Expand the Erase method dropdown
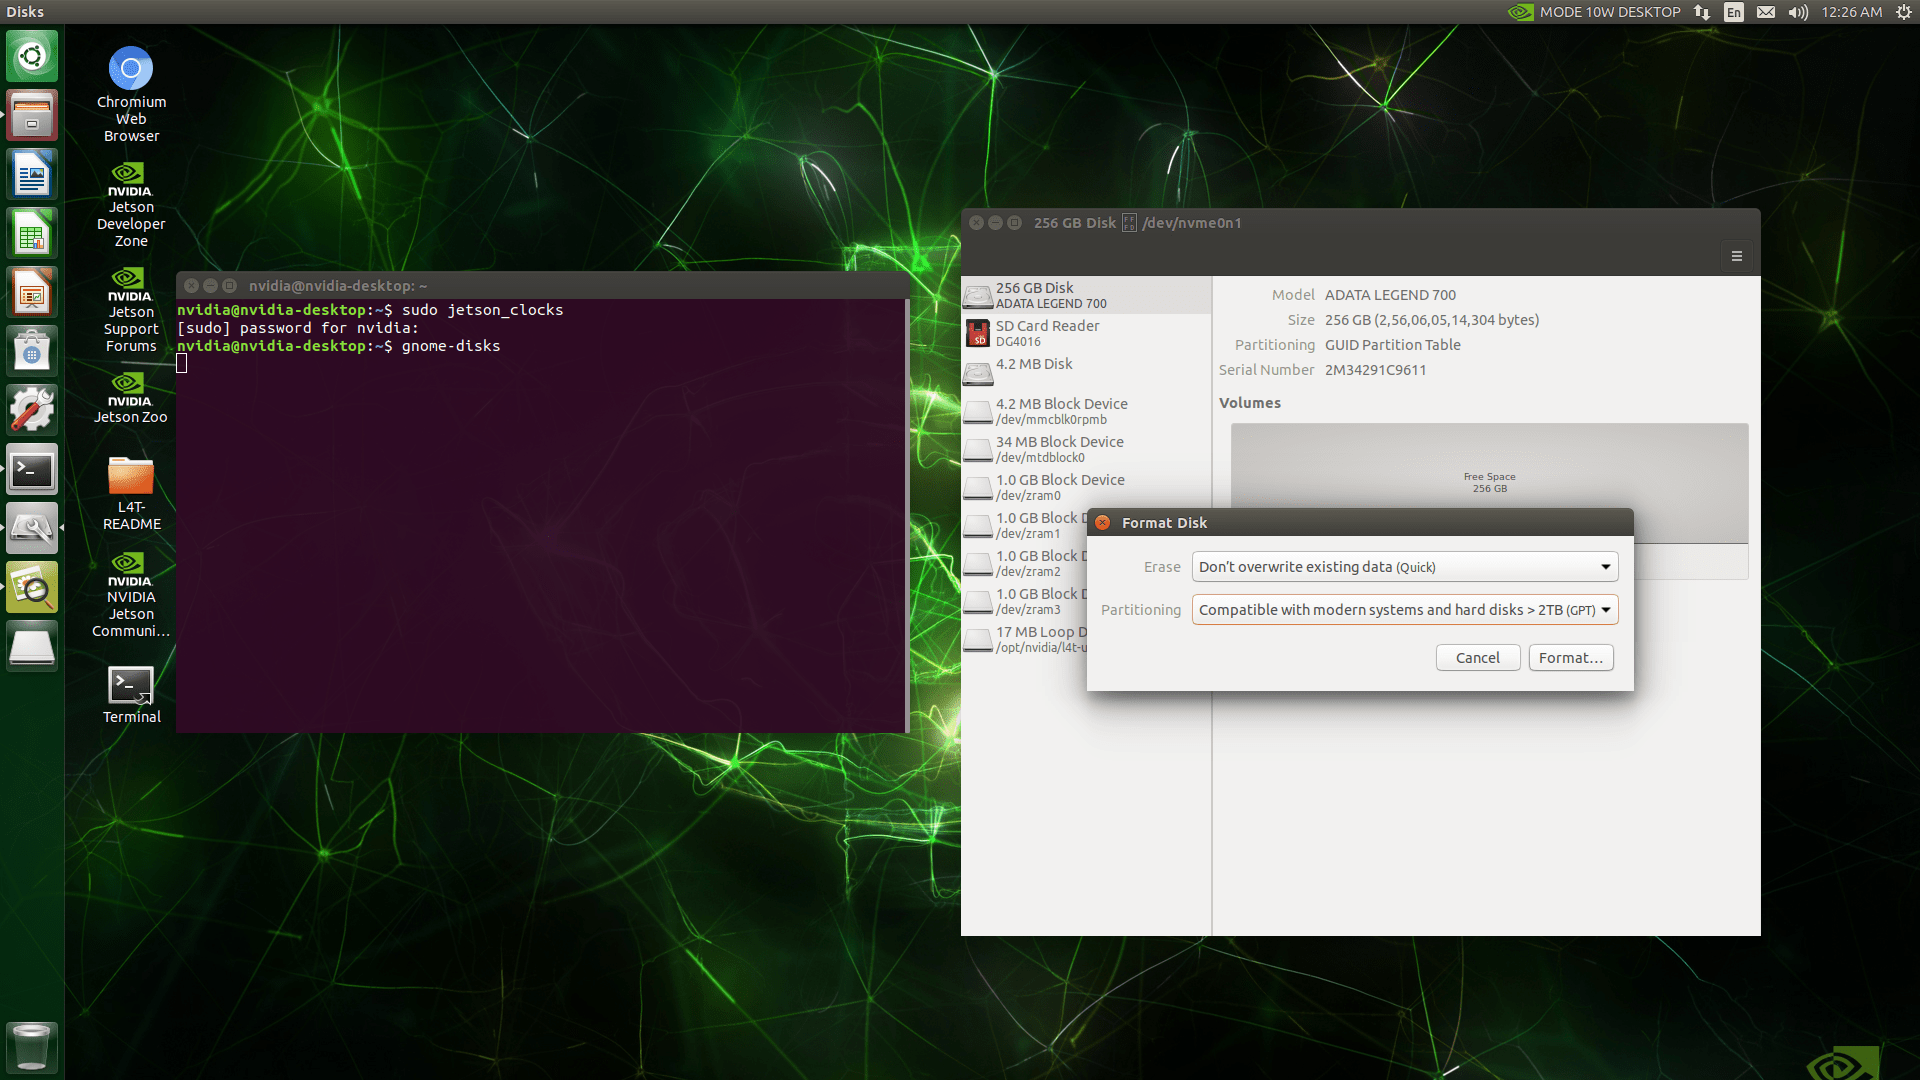The image size is (1920, 1080). (x=1404, y=567)
